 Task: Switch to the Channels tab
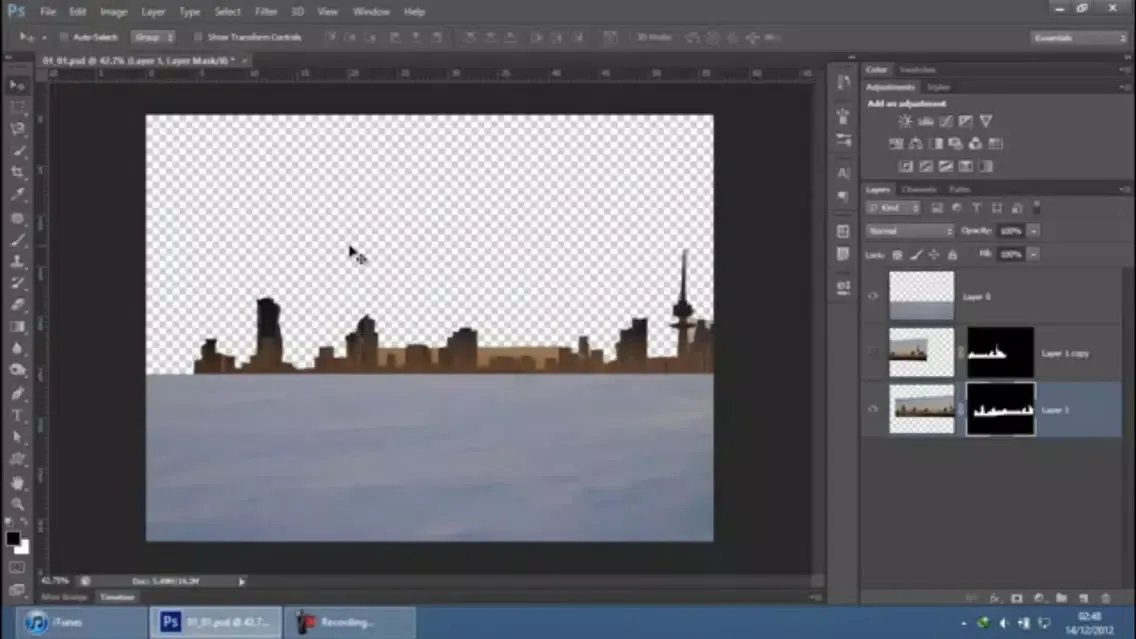[x=919, y=190]
